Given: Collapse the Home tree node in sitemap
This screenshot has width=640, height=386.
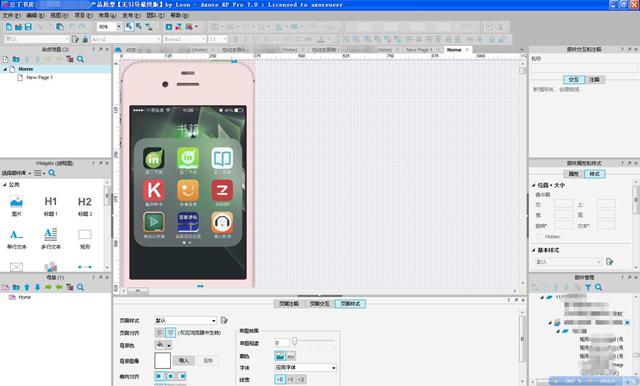Looking at the screenshot, I should tap(5, 69).
